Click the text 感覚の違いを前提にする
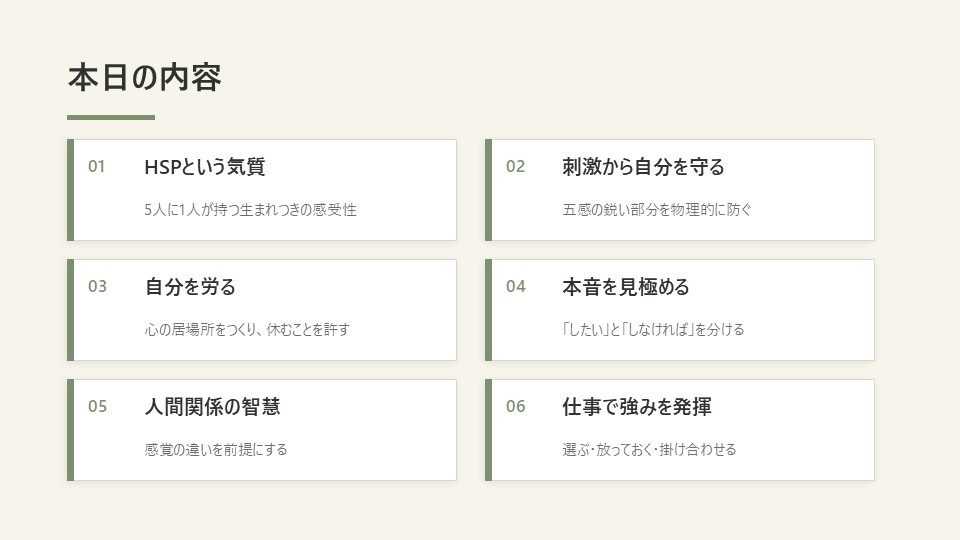 (x=216, y=450)
